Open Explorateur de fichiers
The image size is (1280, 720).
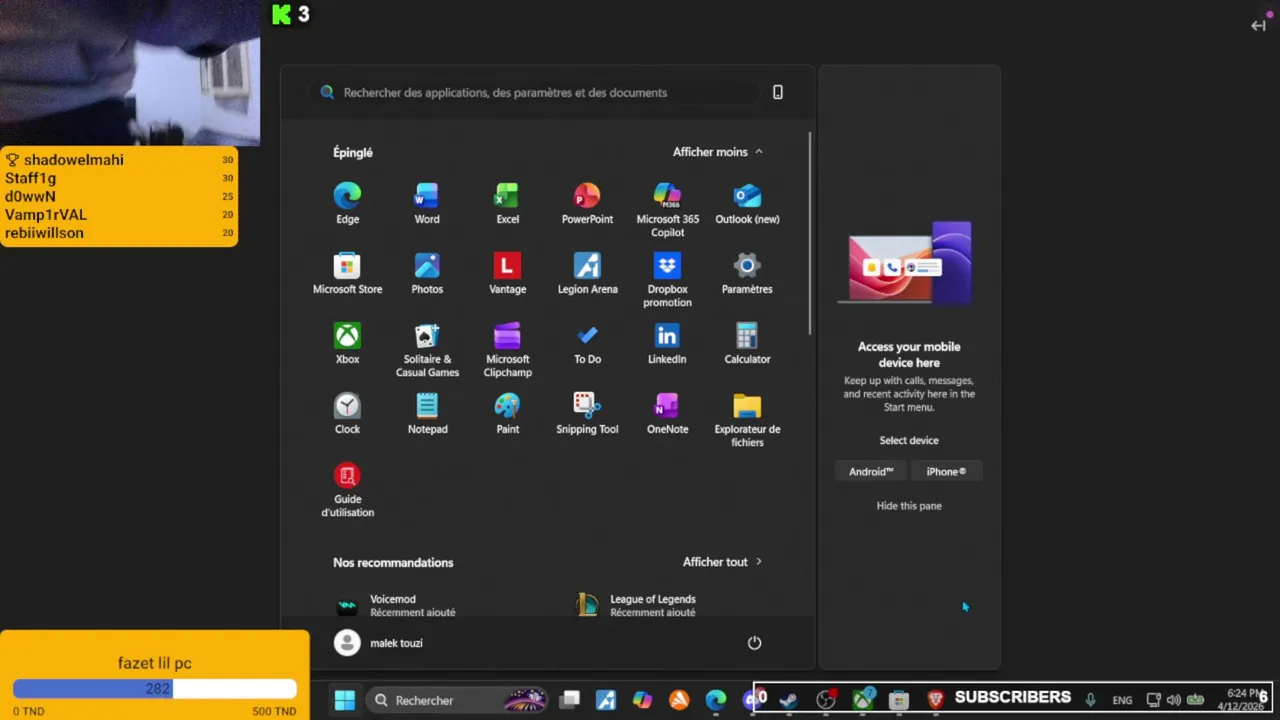tap(747, 420)
